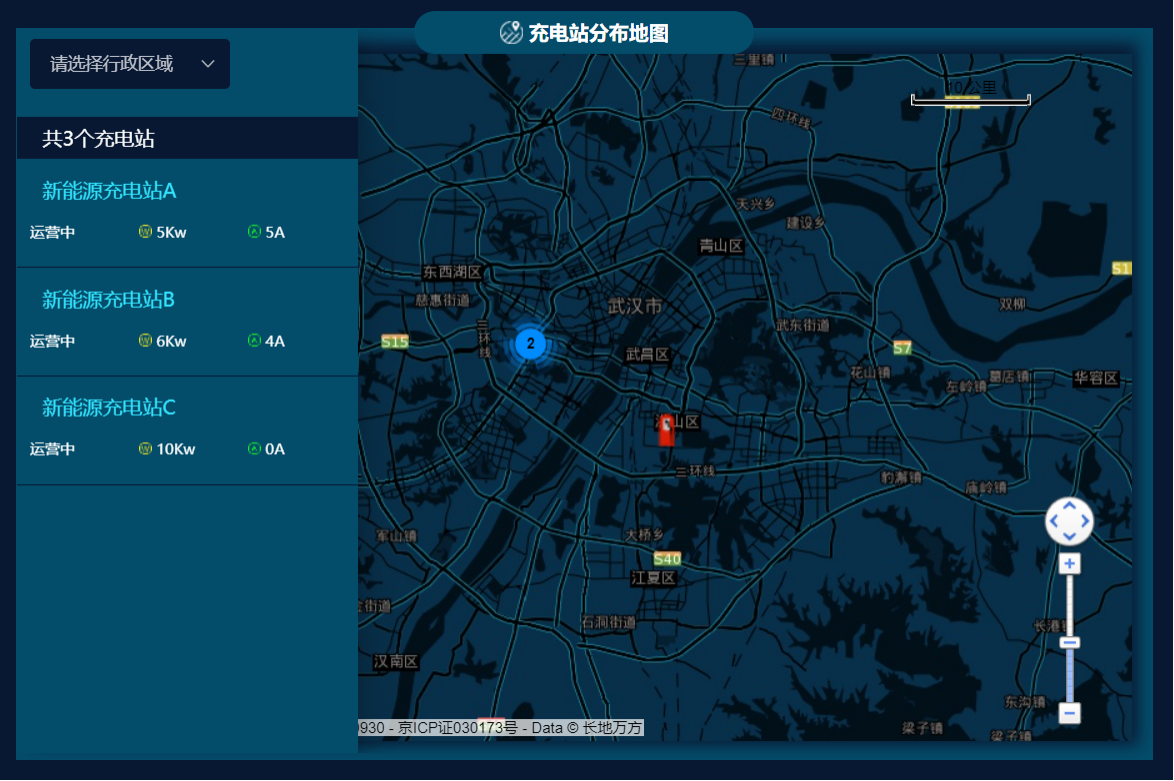
Task: Open the 请选择行政区域 dropdown
Action: [x=129, y=63]
